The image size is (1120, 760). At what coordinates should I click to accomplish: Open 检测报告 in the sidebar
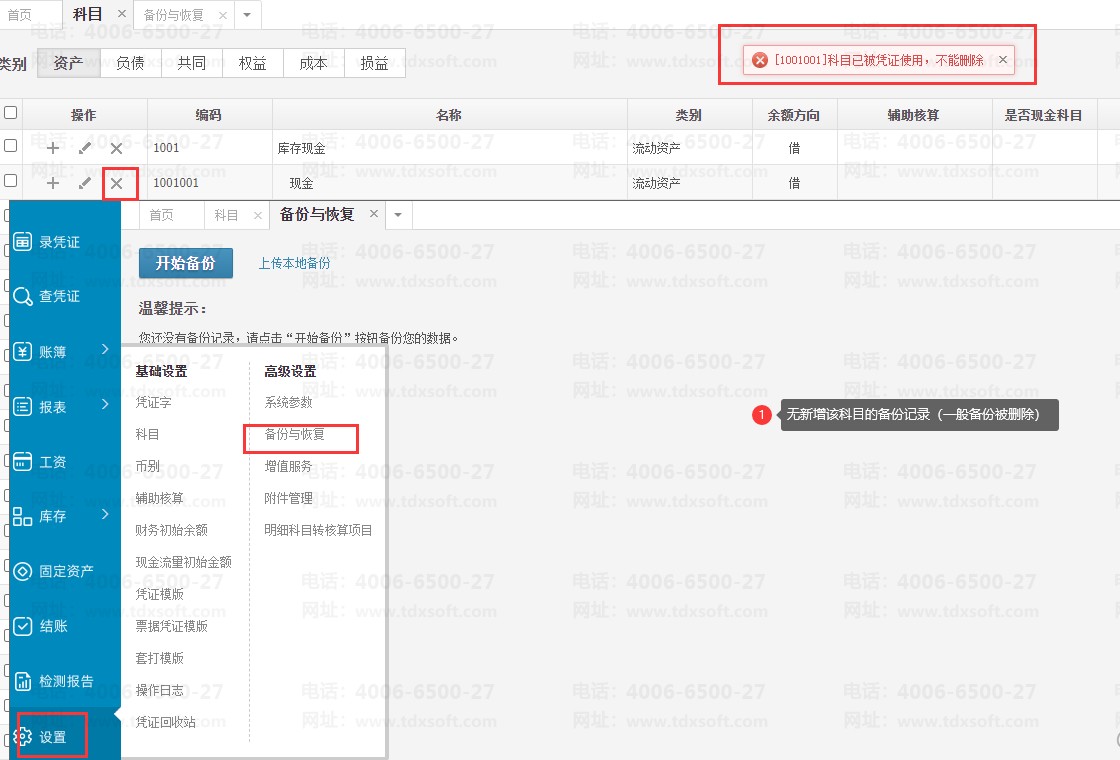pyautogui.click(x=65, y=682)
